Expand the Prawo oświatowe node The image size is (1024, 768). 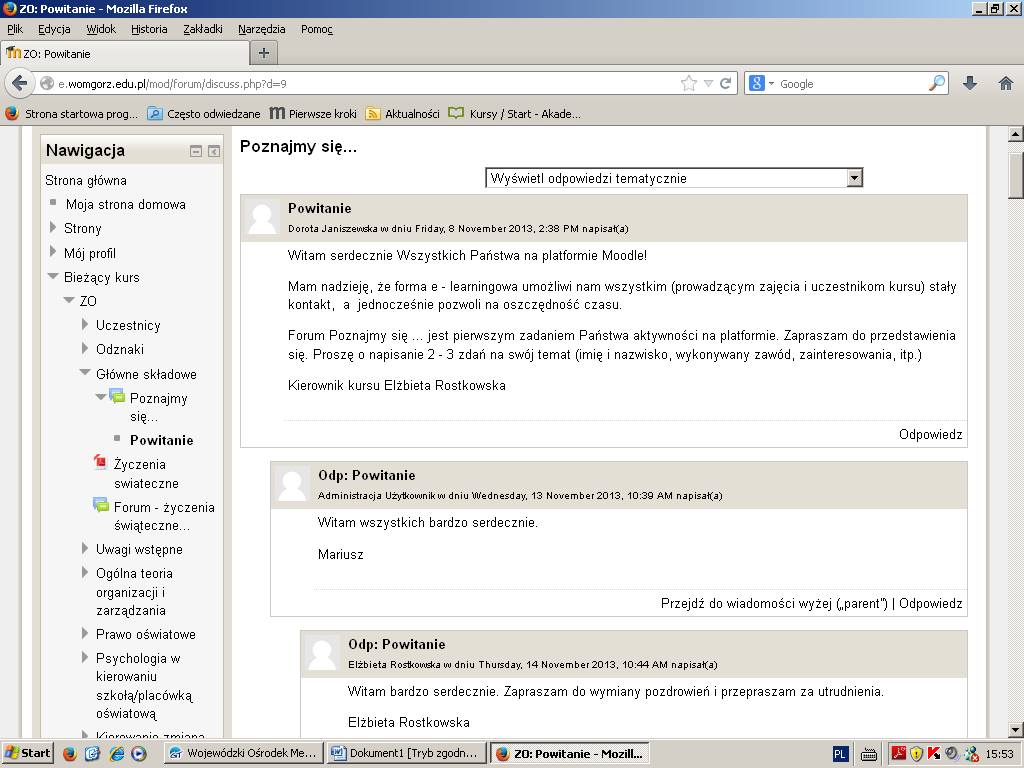pos(85,633)
